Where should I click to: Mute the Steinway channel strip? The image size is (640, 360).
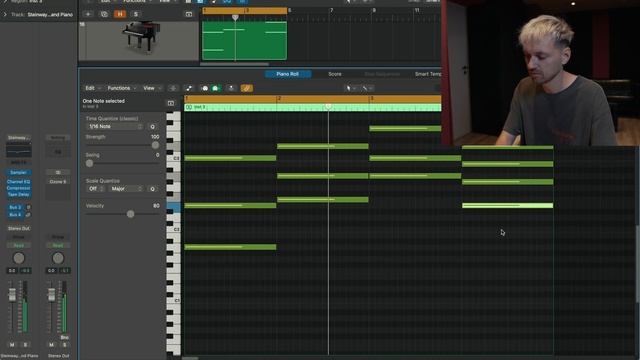12,345
